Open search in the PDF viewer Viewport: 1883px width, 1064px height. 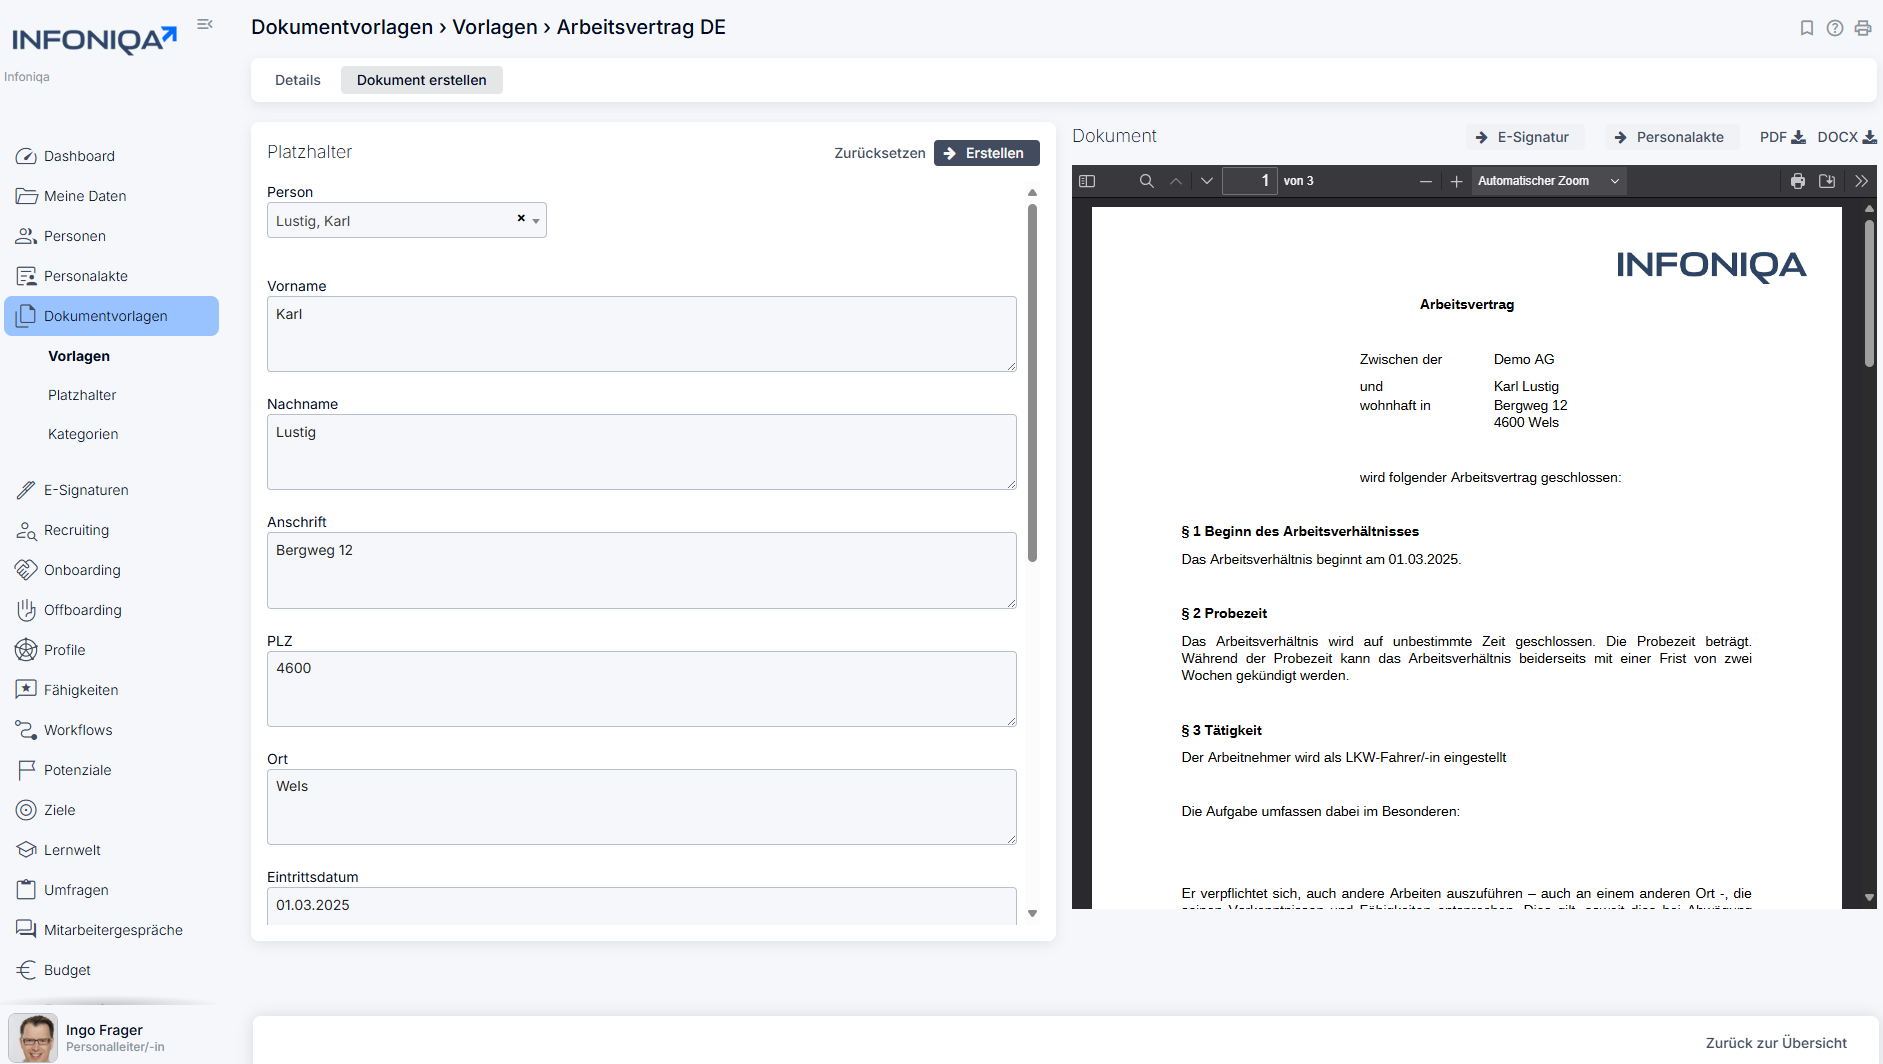(x=1146, y=181)
